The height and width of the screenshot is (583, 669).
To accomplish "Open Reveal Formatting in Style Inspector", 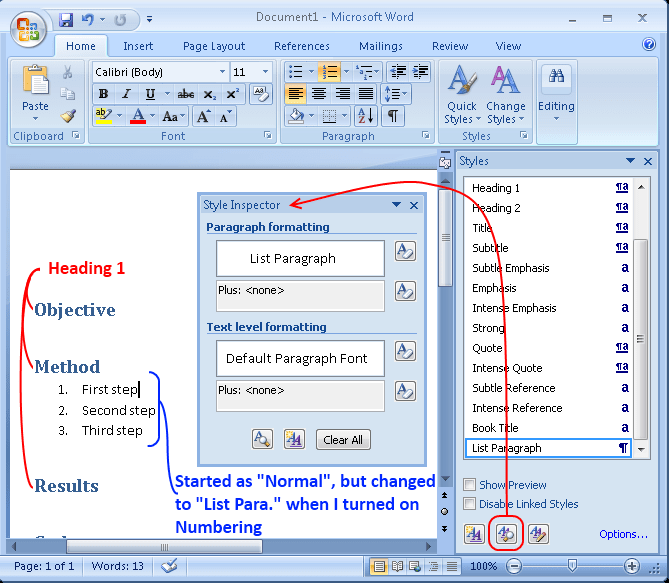I will (x=262, y=439).
